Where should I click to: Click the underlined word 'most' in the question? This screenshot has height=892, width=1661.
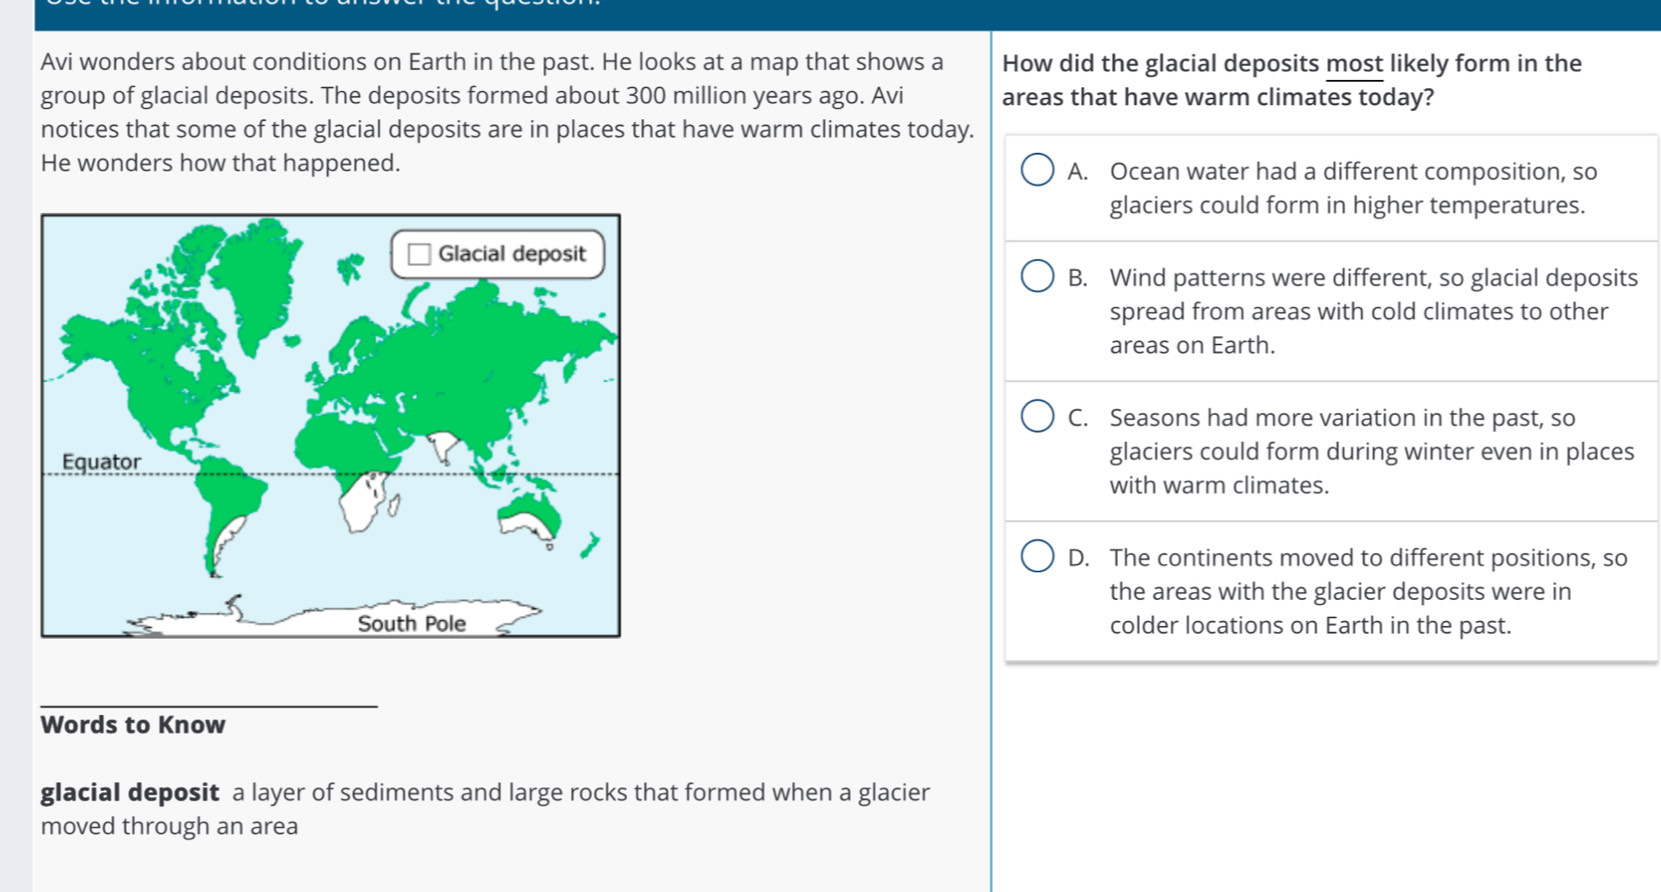pyautogui.click(x=1354, y=64)
